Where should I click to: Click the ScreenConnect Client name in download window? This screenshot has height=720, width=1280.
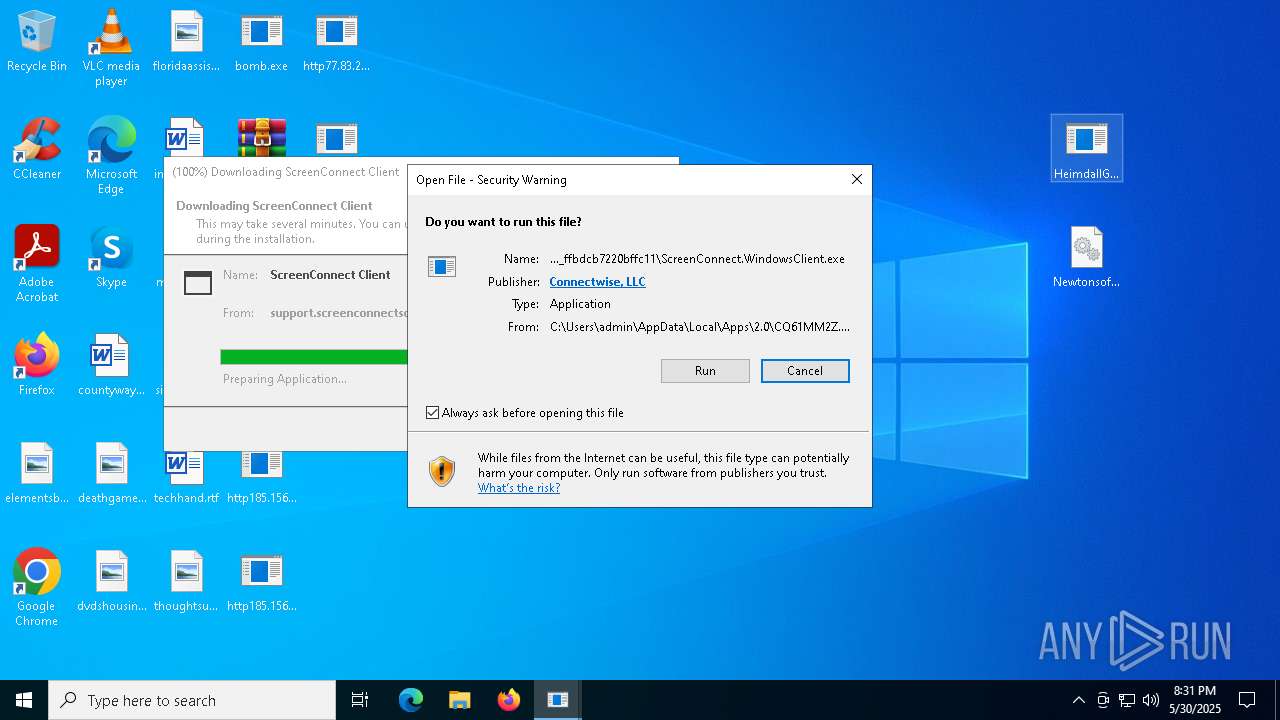[330, 275]
